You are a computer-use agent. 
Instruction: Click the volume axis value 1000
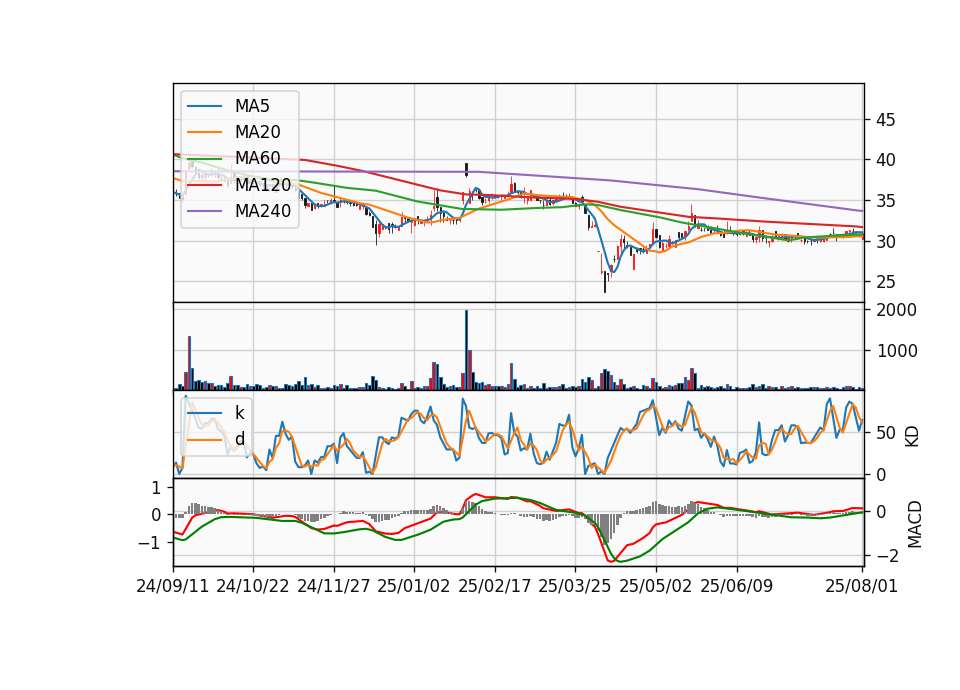pos(897,351)
